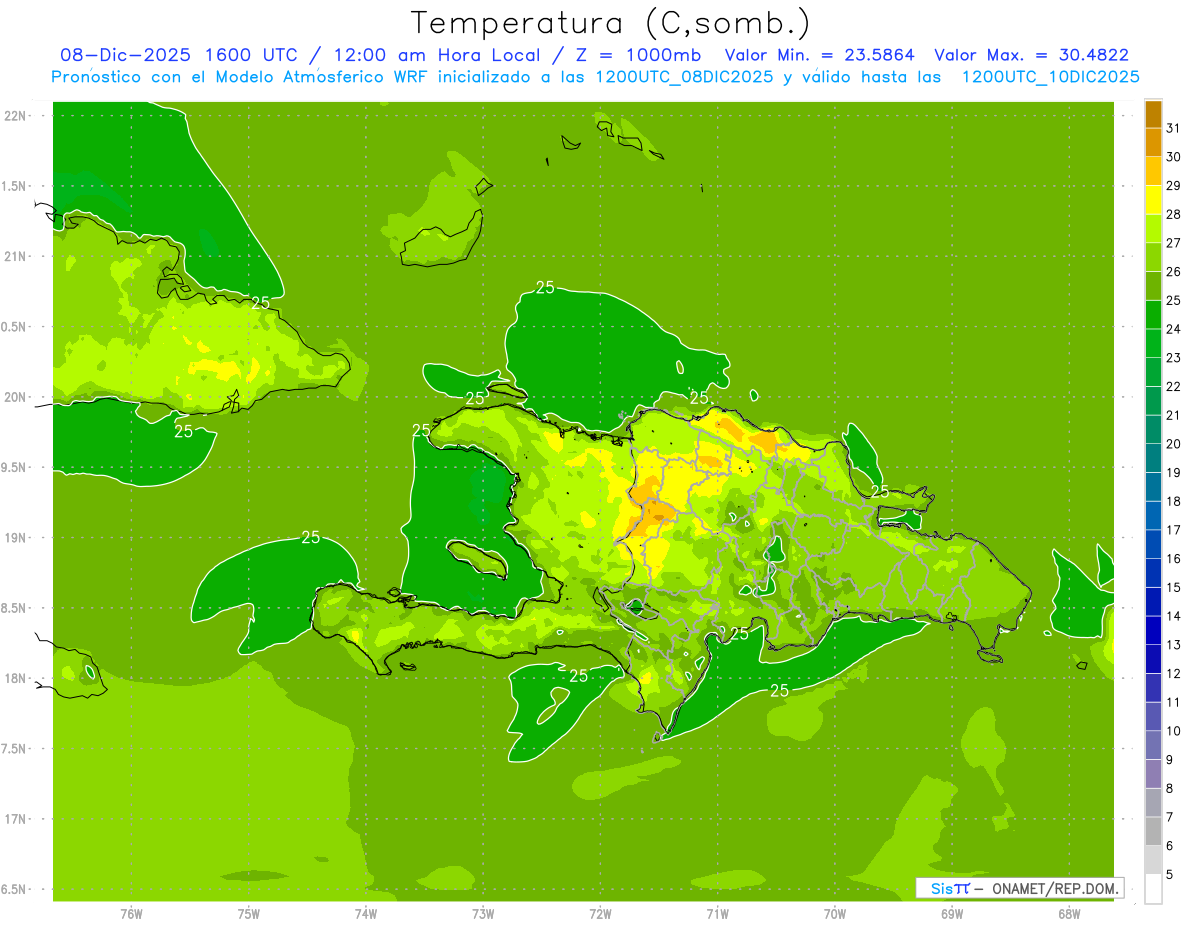Viewport: 1200px width, 927px height.
Task: Select the "Valor Min. = 23.5864" text
Action: pyautogui.click(x=819, y=55)
